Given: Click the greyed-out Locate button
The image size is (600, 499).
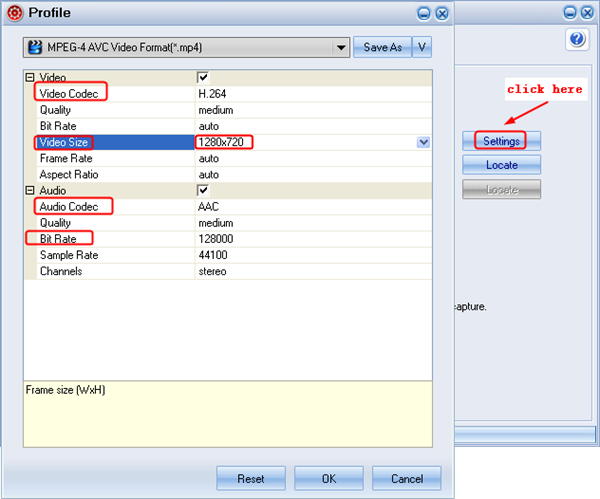Looking at the screenshot, I should [501, 189].
